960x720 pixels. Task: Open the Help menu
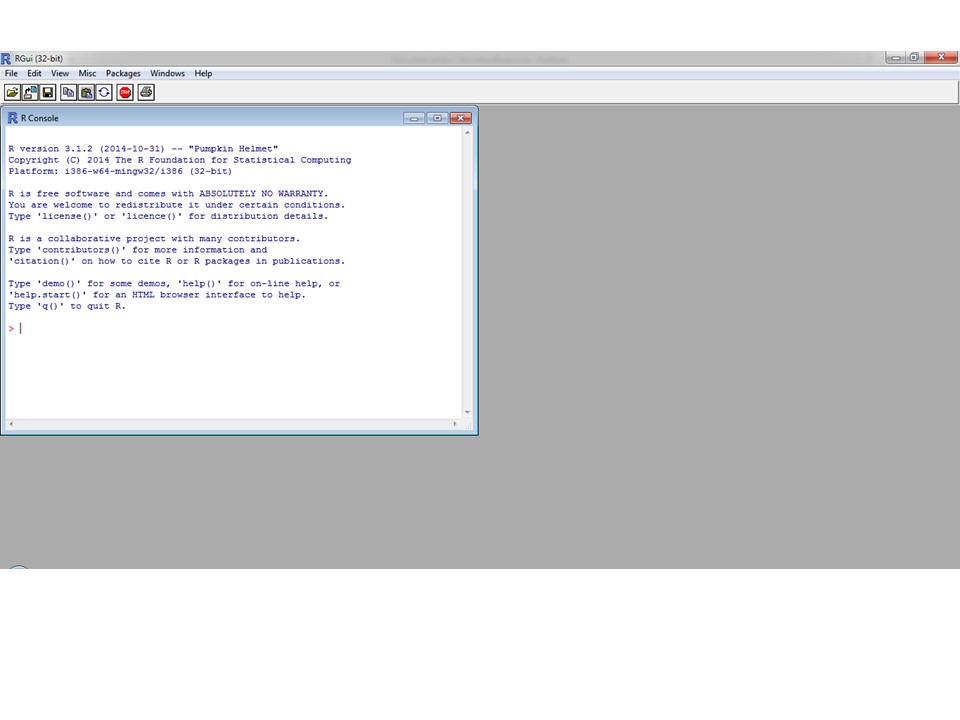[x=203, y=73]
